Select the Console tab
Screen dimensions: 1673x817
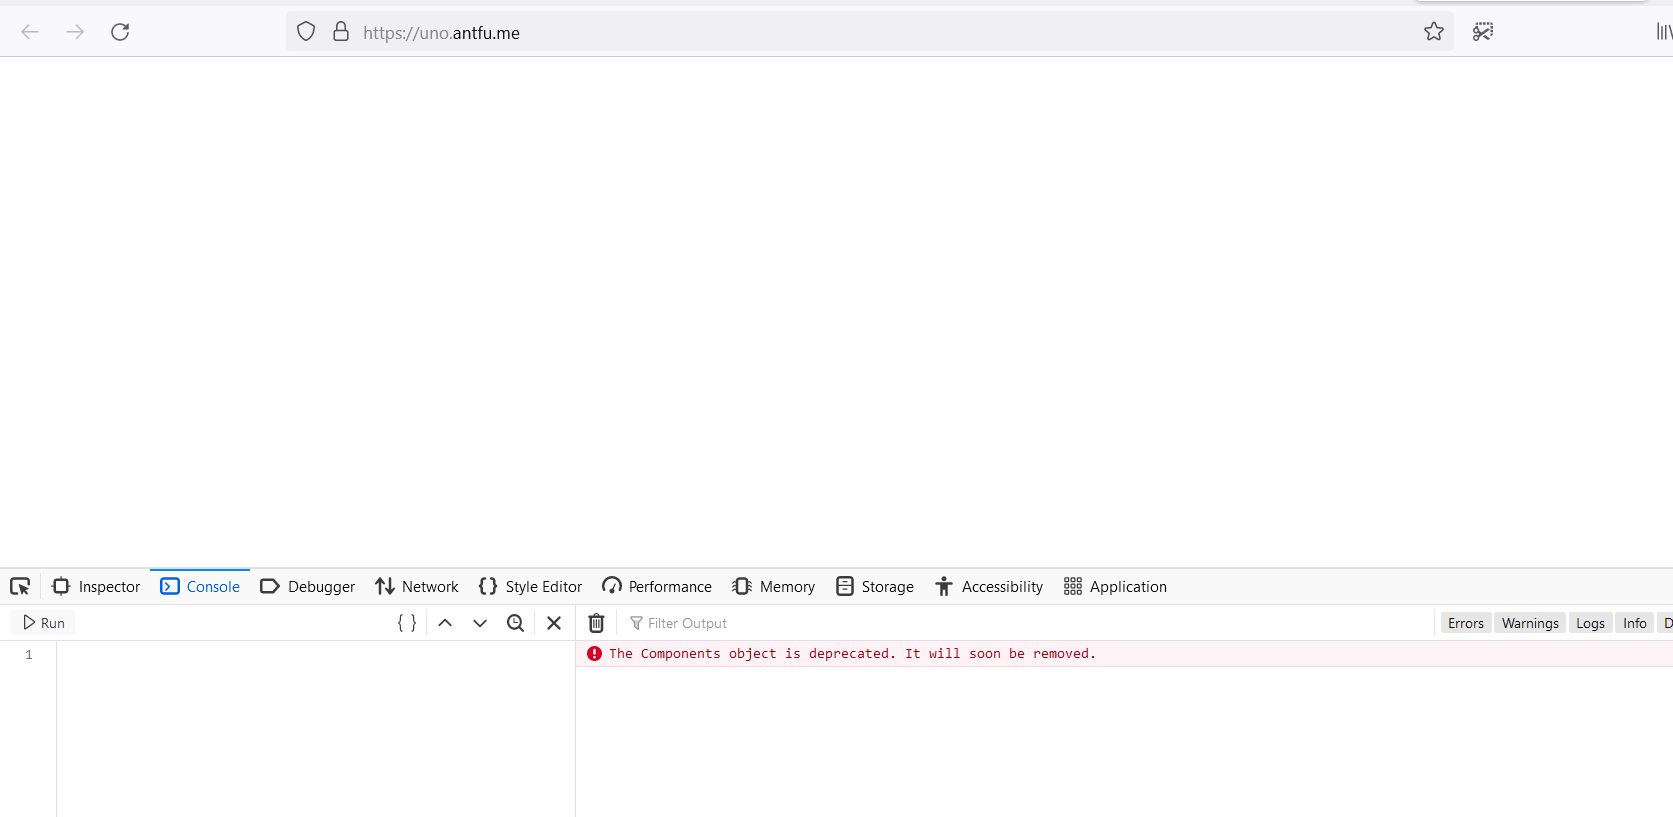200,586
